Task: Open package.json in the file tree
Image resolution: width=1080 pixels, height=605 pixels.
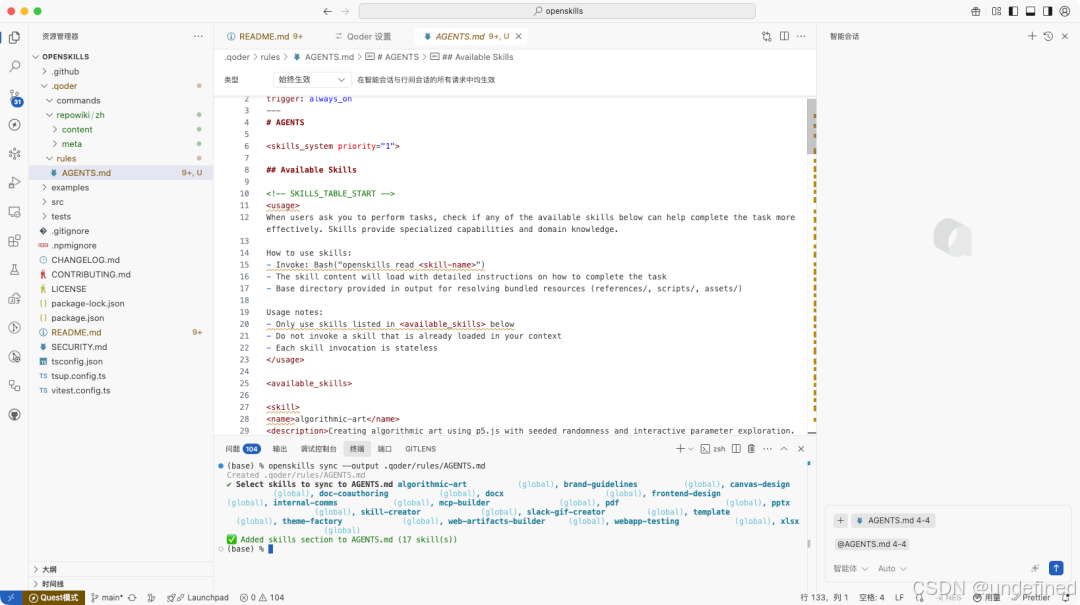Action: coord(121,318)
